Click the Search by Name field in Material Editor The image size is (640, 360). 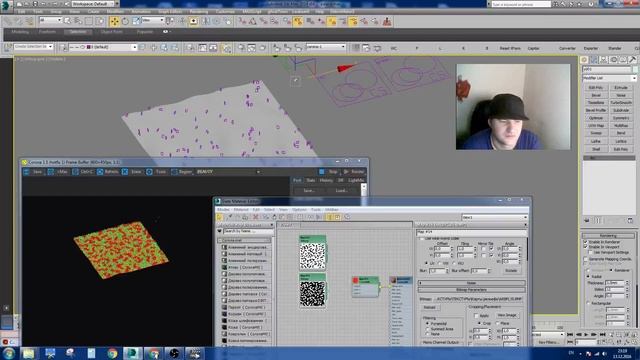248,231
